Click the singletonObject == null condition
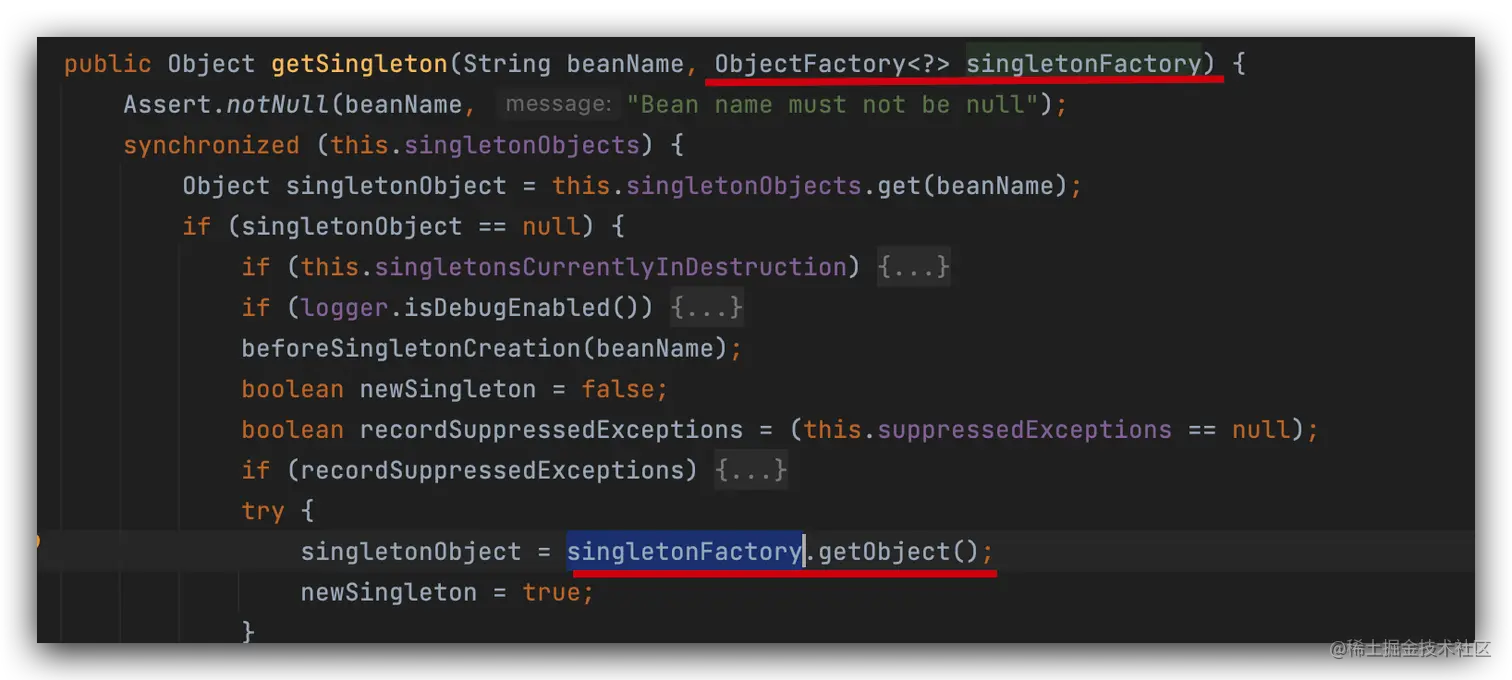 coord(409,227)
